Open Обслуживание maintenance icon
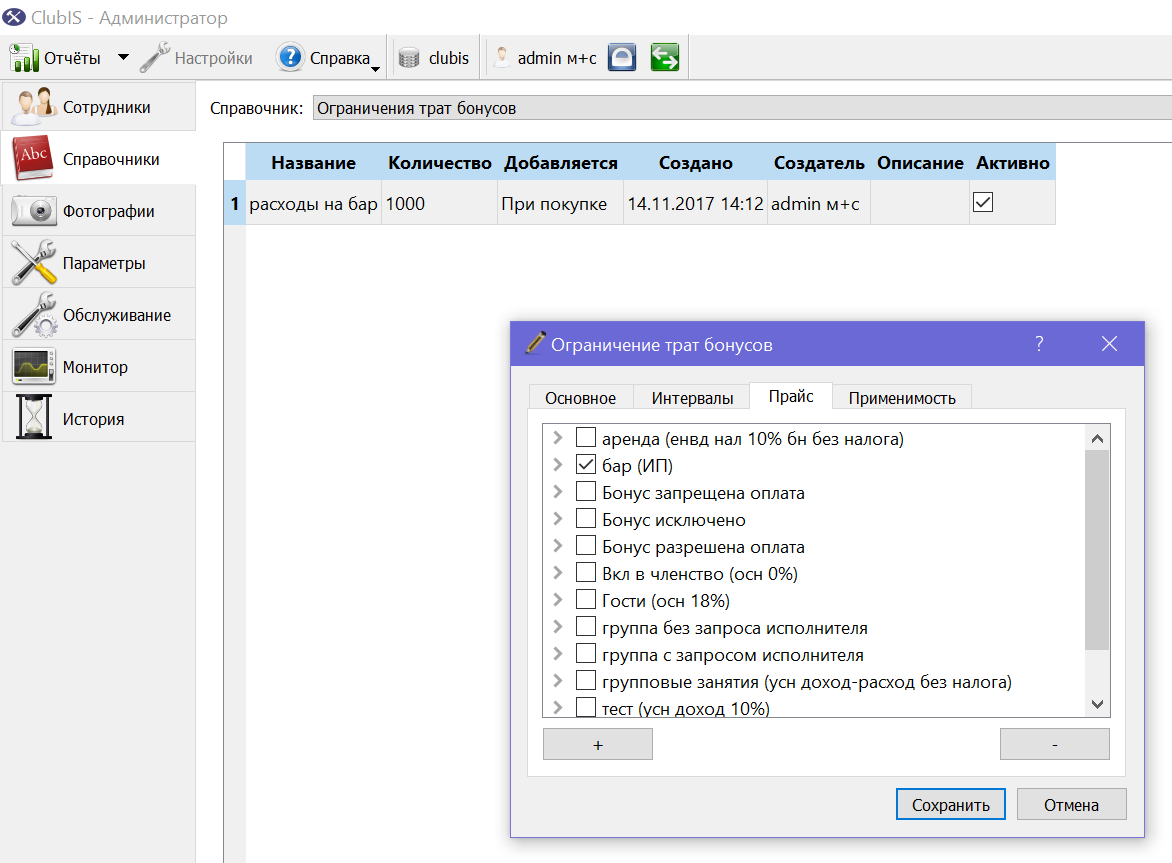The height and width of the screenshot is (863, 1172). tap(34, 315)
